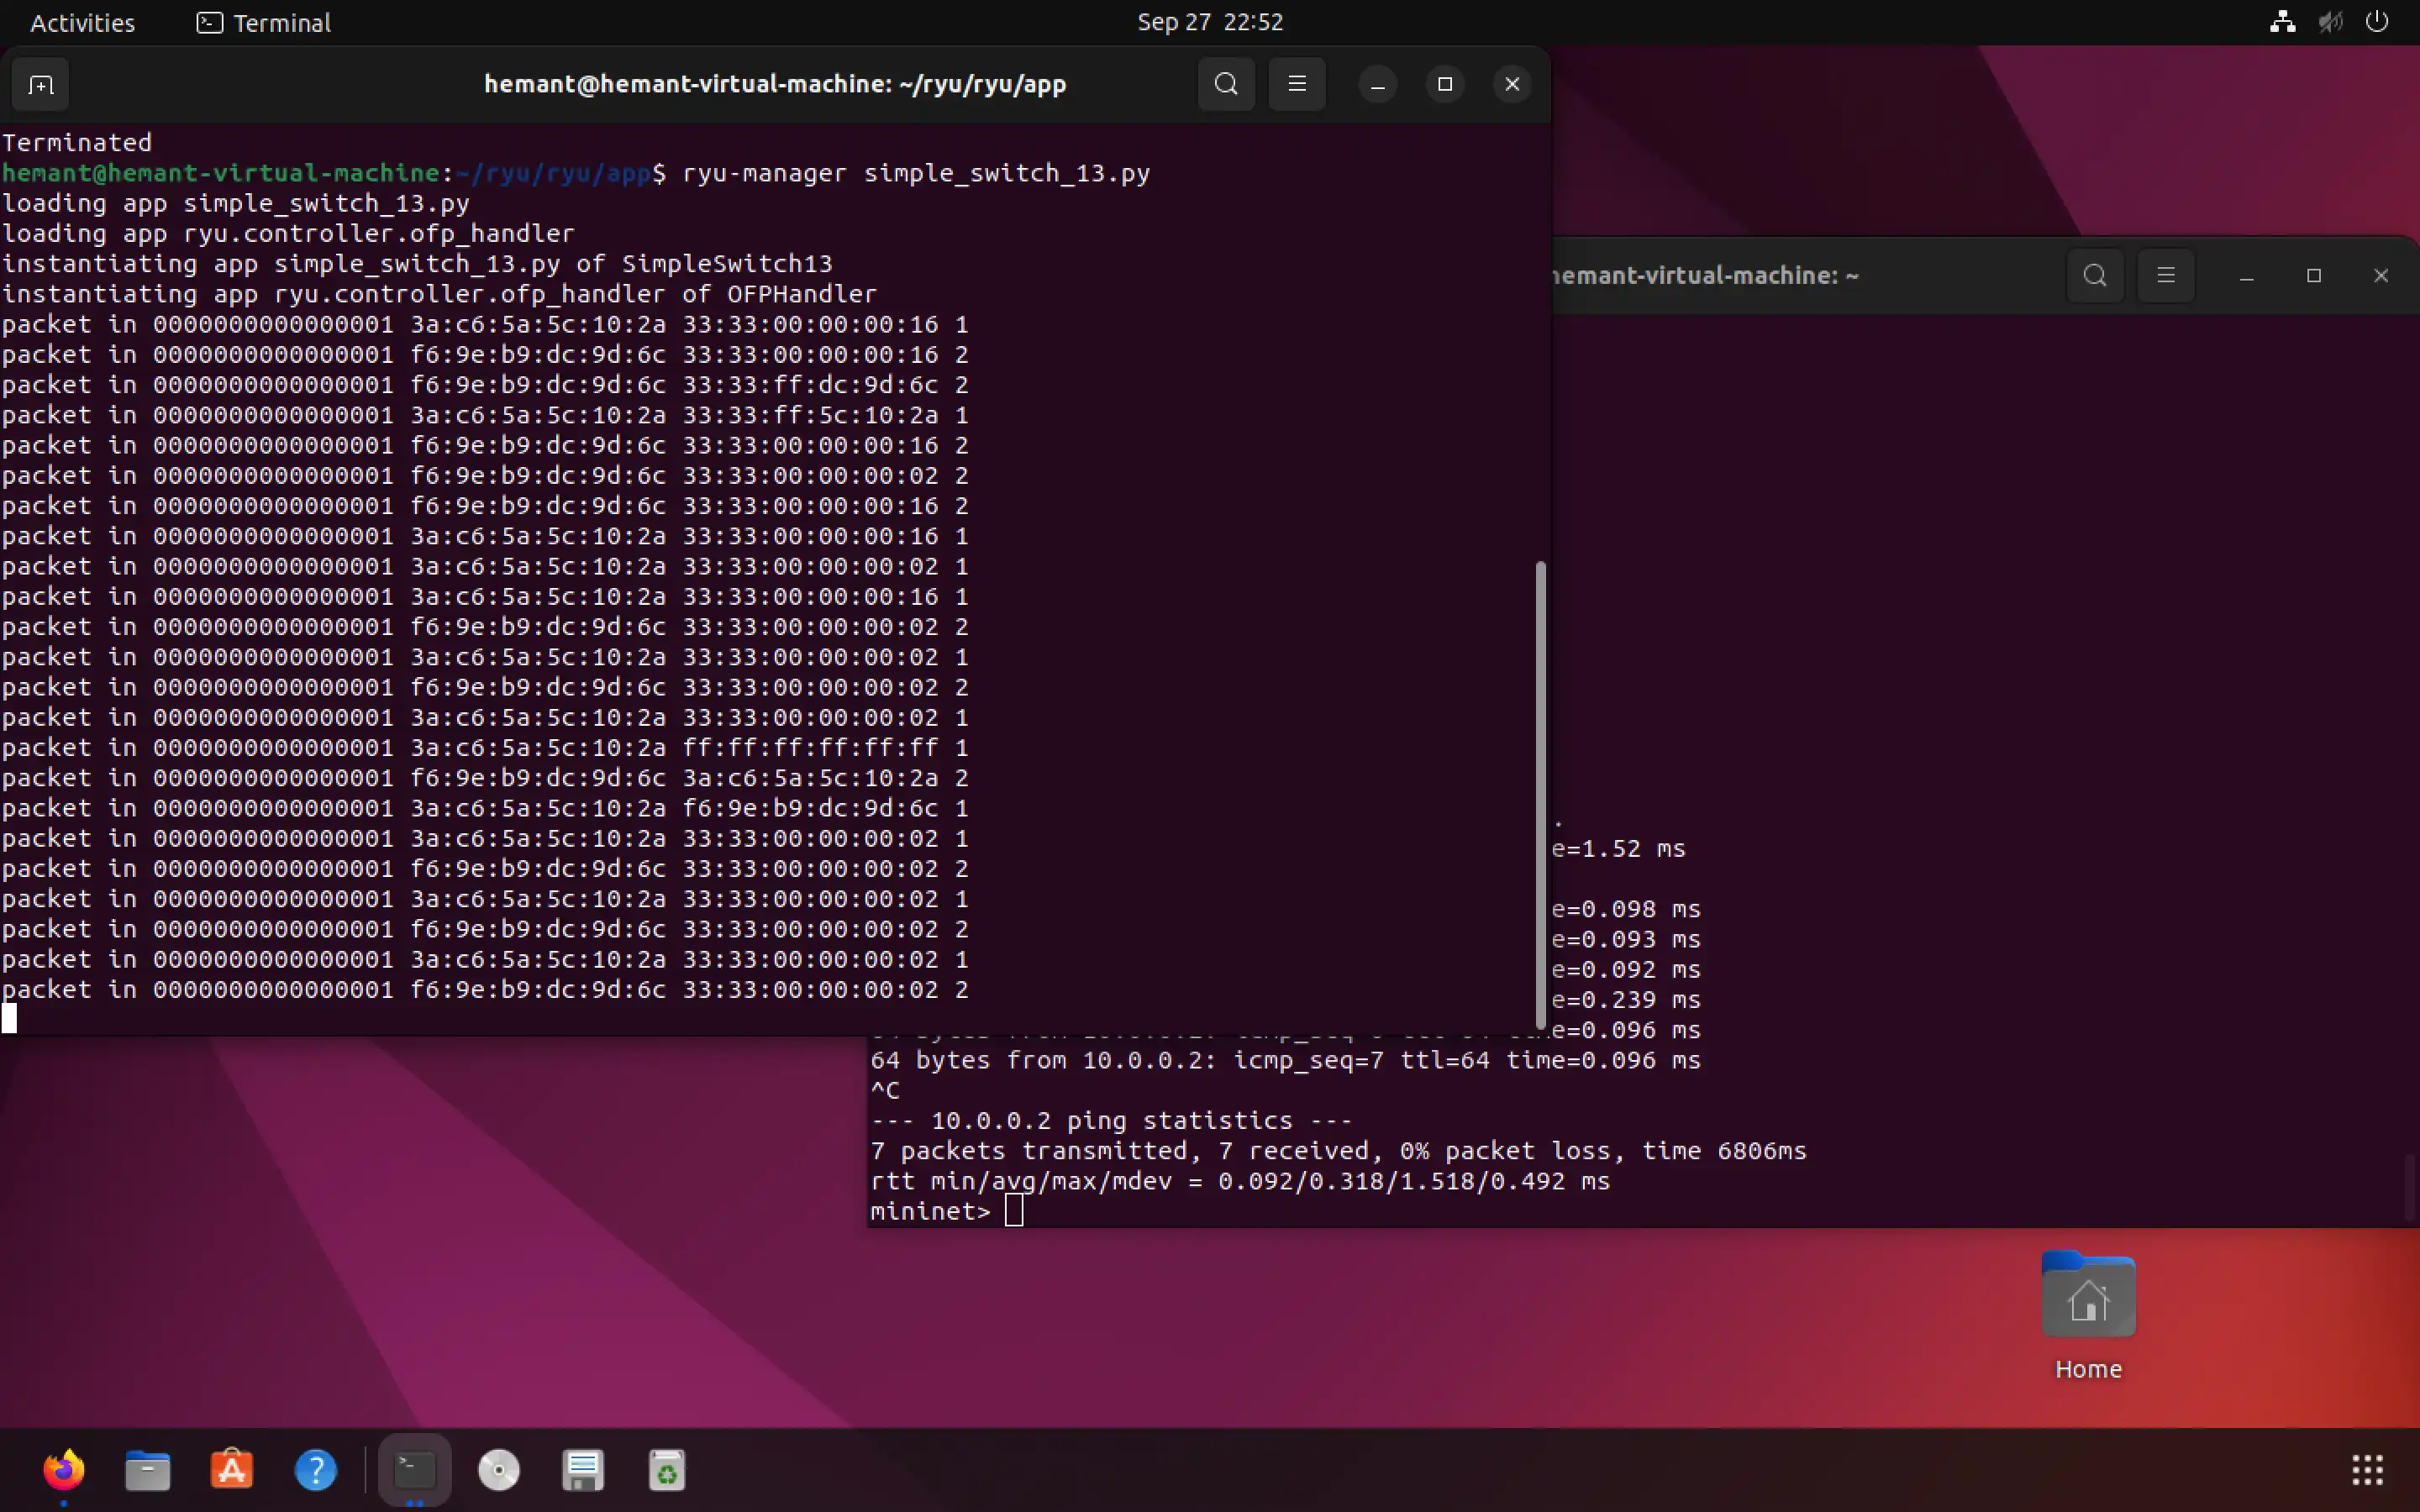Open the Terminal app menu in top bar
Viewport: 2420px width, 1512px height.
263,22
